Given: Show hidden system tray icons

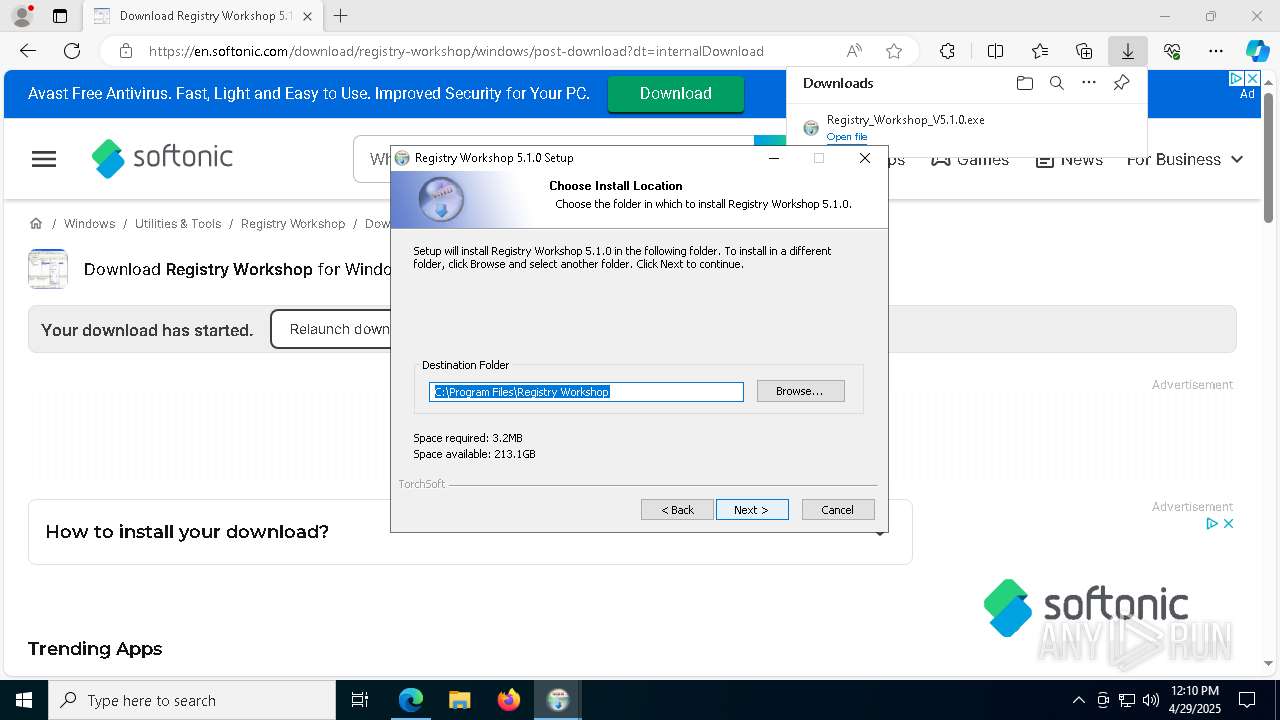Looking at the screenshot, I should [1078, 700].
